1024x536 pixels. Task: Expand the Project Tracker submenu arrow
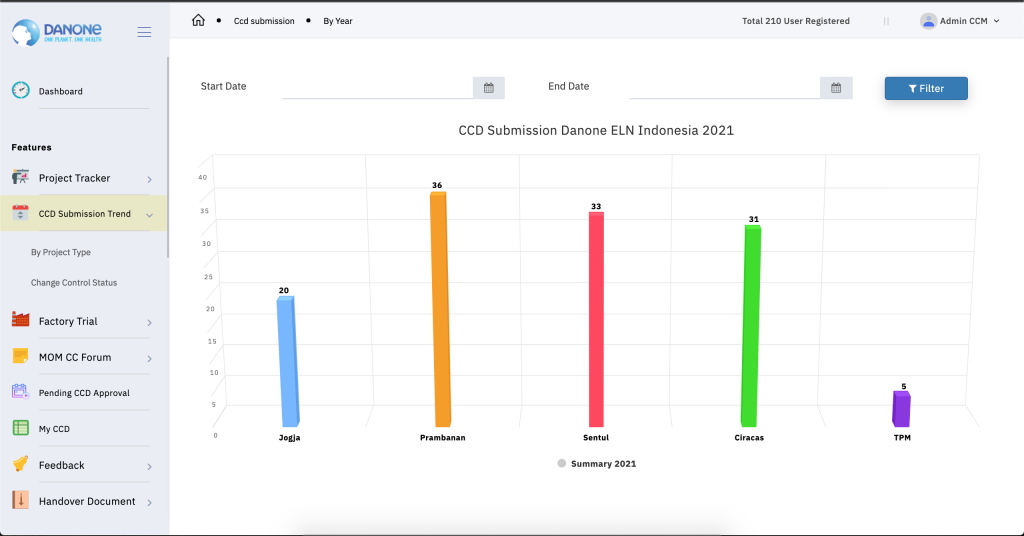(x=150, y=179)
